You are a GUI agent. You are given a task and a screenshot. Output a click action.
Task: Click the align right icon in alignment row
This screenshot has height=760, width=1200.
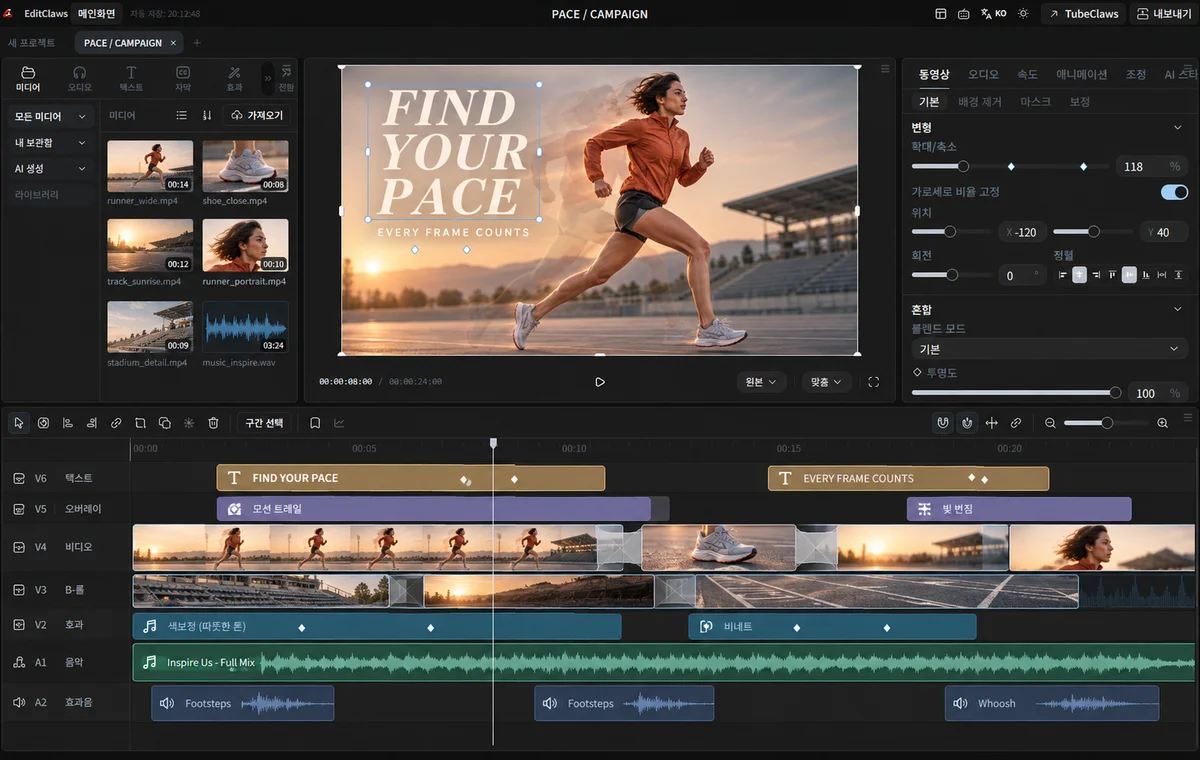1096,274
